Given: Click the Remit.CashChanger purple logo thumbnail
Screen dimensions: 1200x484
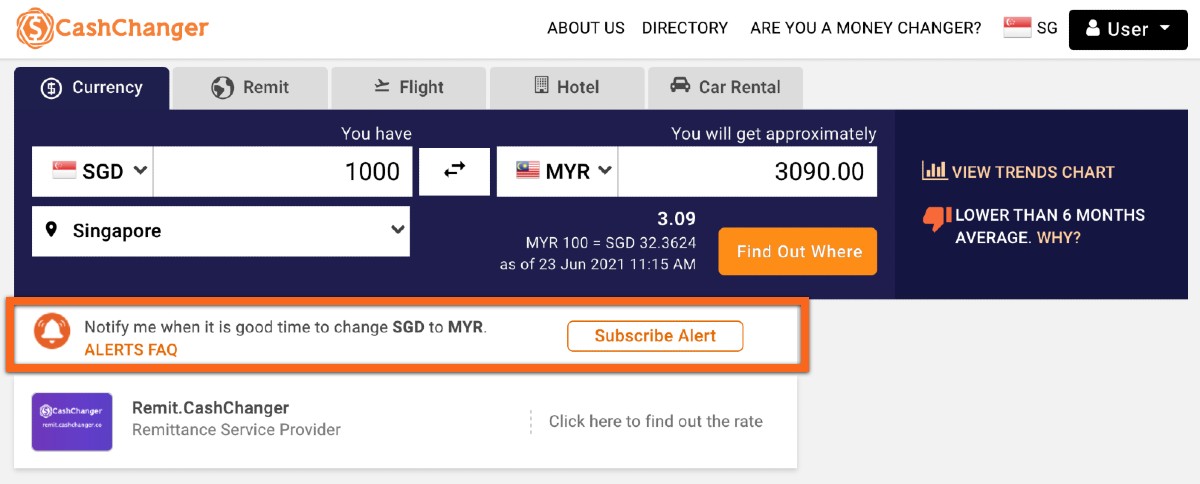Looking at the screenshot, I should click(72, 421).
